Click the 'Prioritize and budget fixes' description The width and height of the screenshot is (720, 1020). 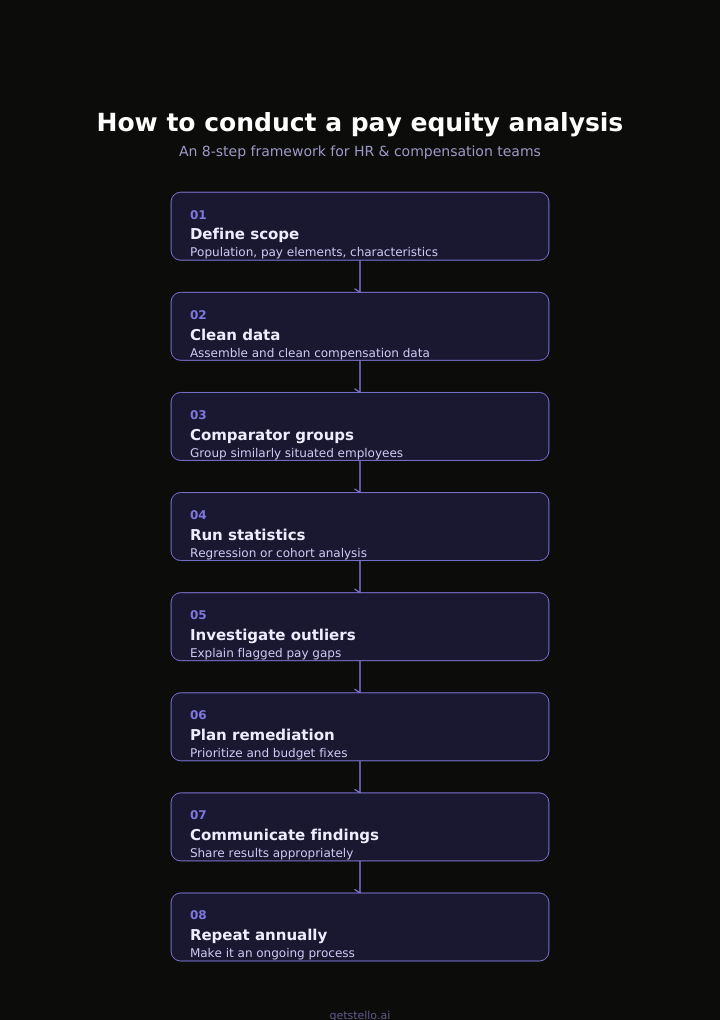click(269, 753)
